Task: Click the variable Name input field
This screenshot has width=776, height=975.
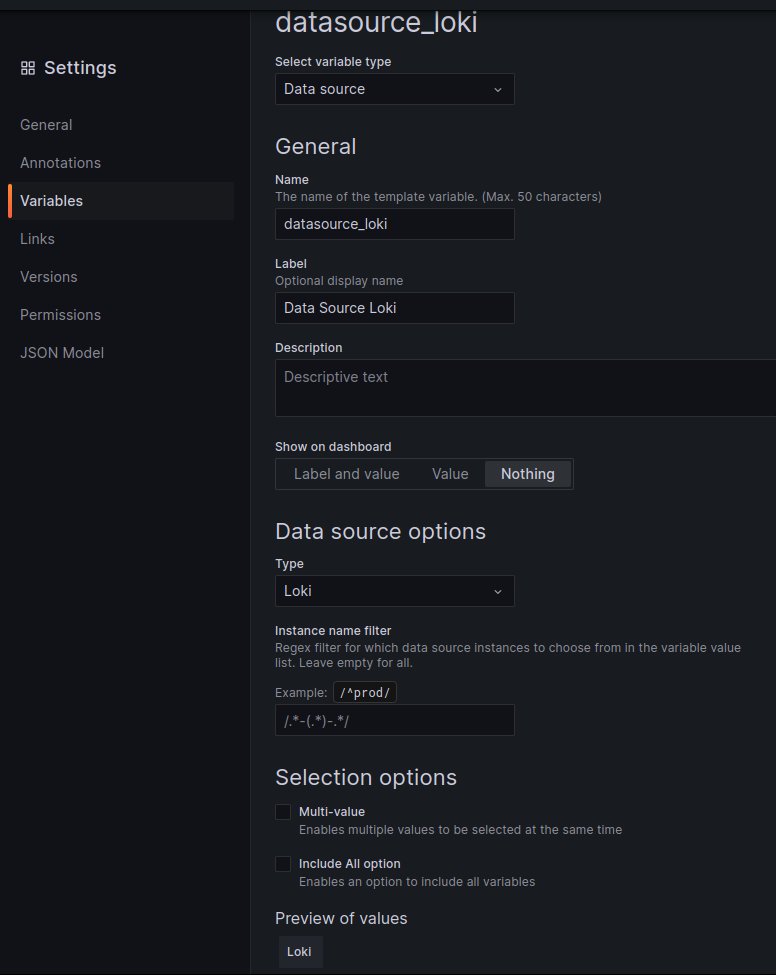Action: (395, 224)
